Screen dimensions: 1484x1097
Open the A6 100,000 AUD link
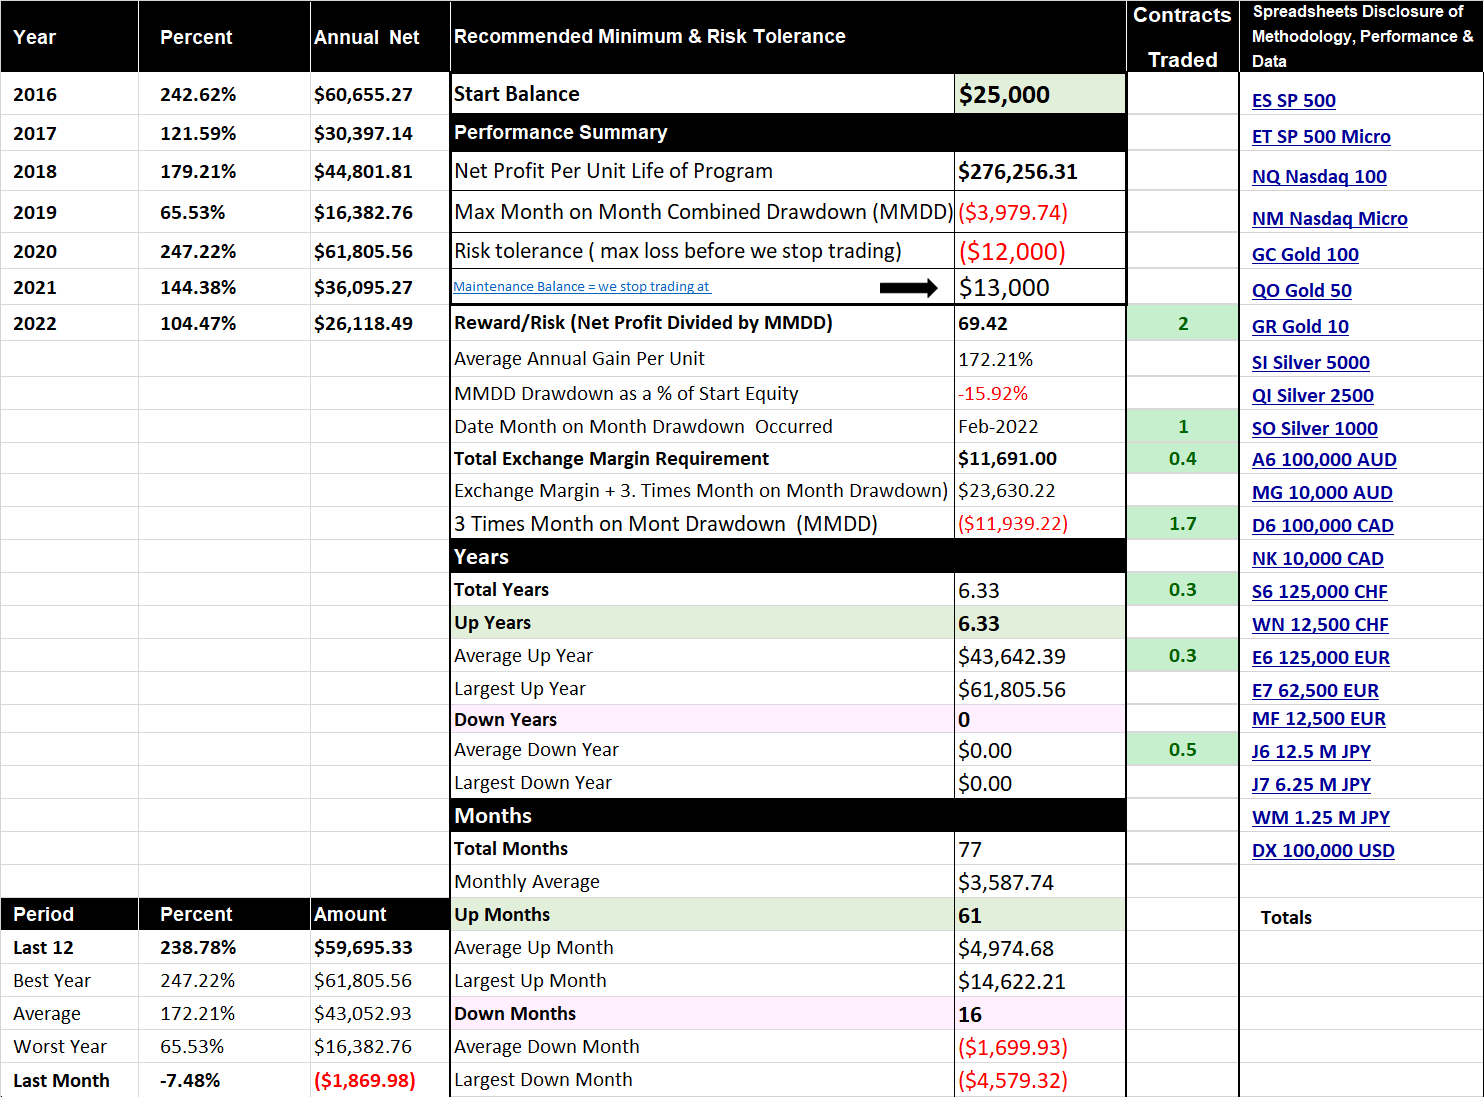click(x=1324, y=460)
